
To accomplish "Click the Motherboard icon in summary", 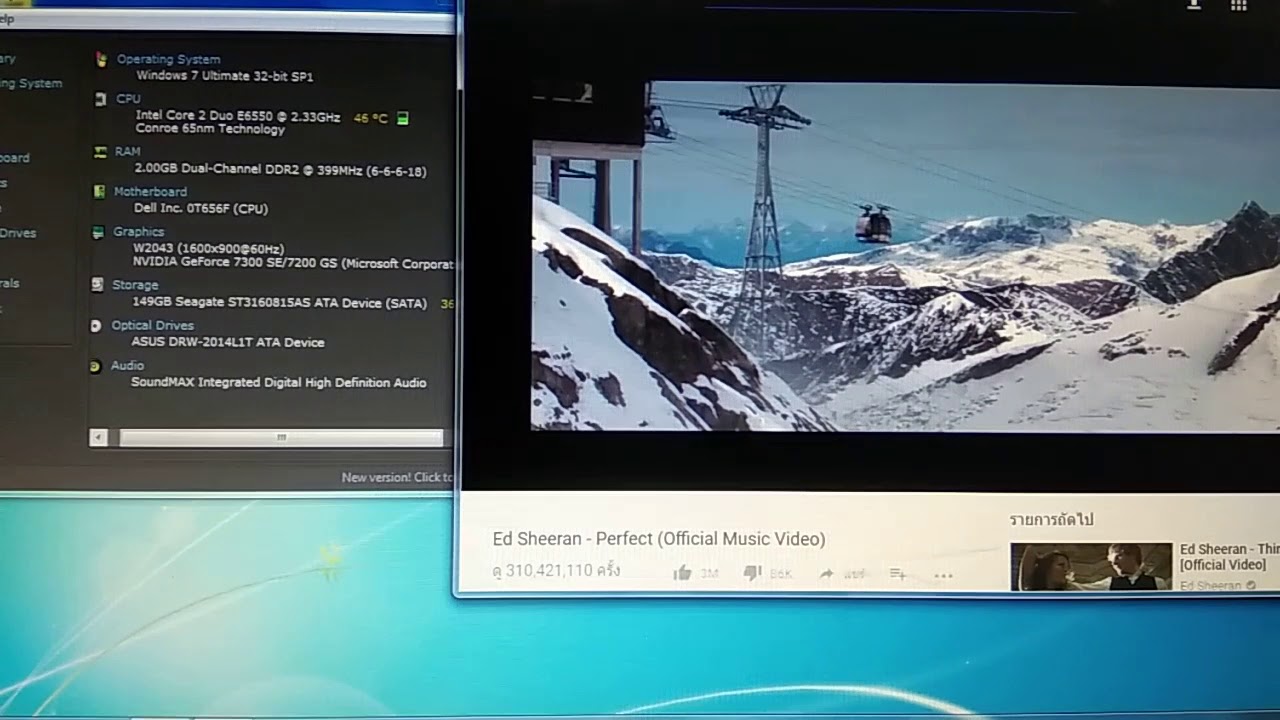I will point(98,191).
